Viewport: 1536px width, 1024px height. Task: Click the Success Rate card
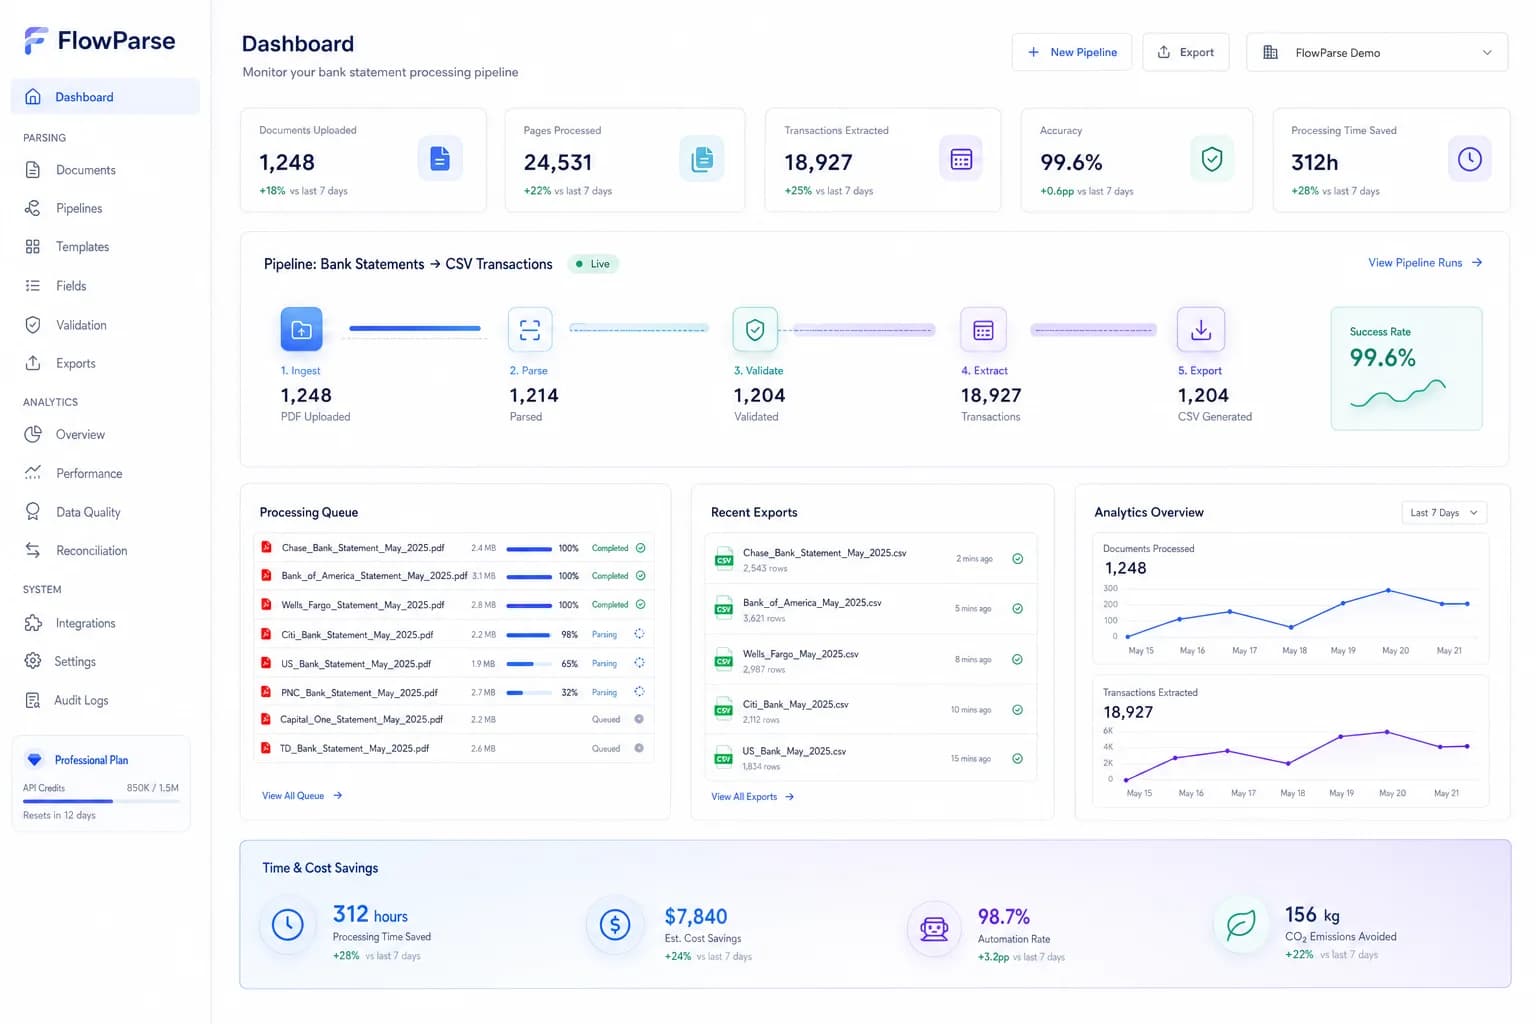click(x=1406, y=369)
